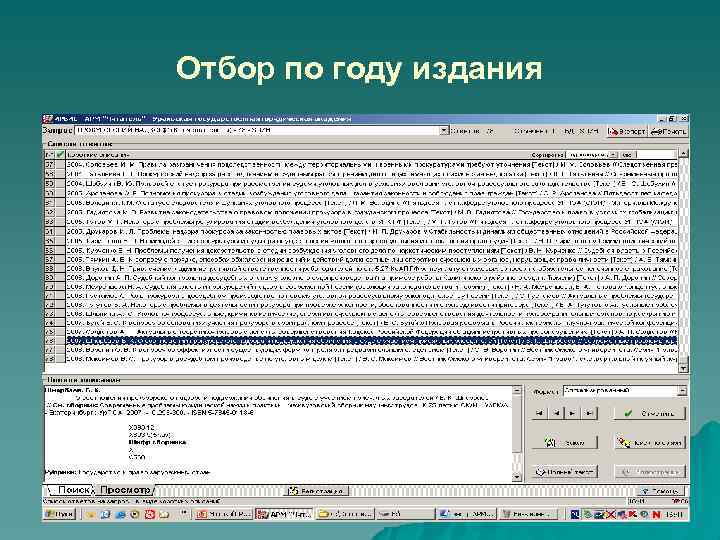This screenshot has width=720, height=540.
Task: Click description pane scrollbar up arrow
Action: 517,391
